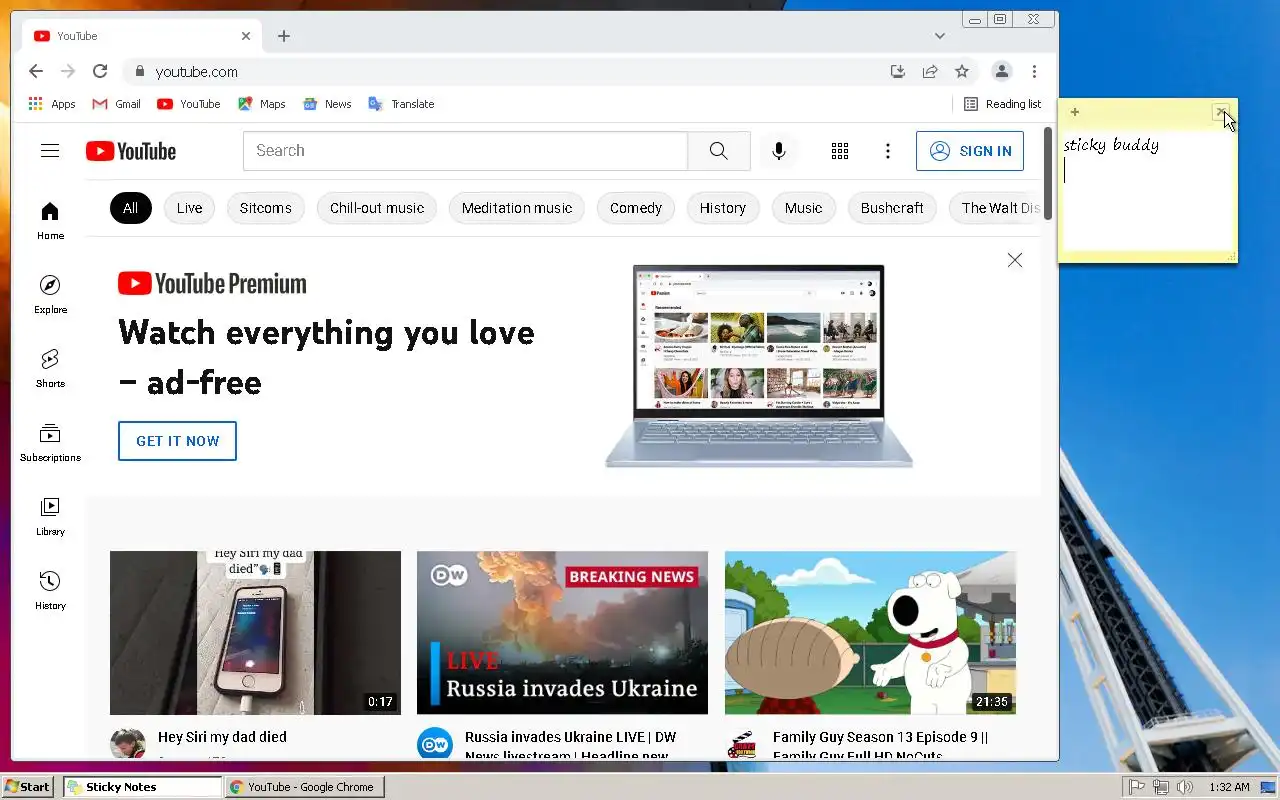This screenshot has width=1280, height=800.
Task: Open the YouTube bookmark in bookmarks bar
Action: tap(188, 104)
